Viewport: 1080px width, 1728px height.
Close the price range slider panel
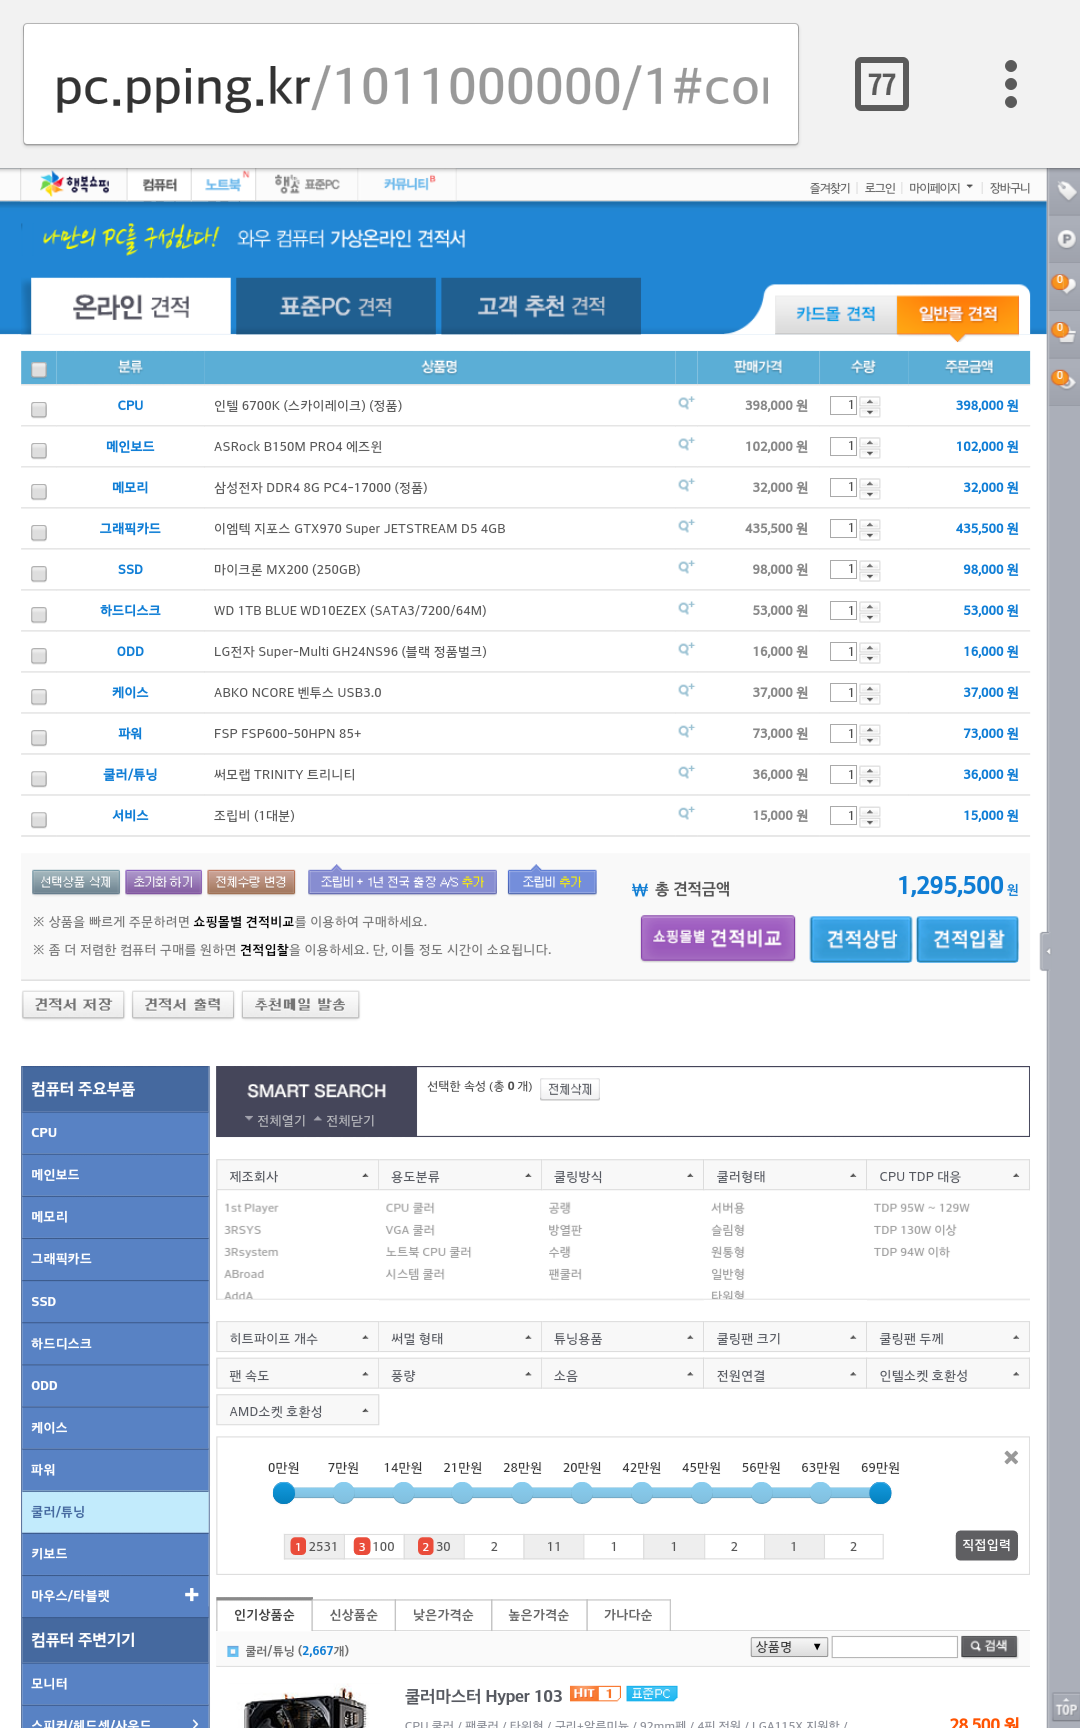1011,1458
